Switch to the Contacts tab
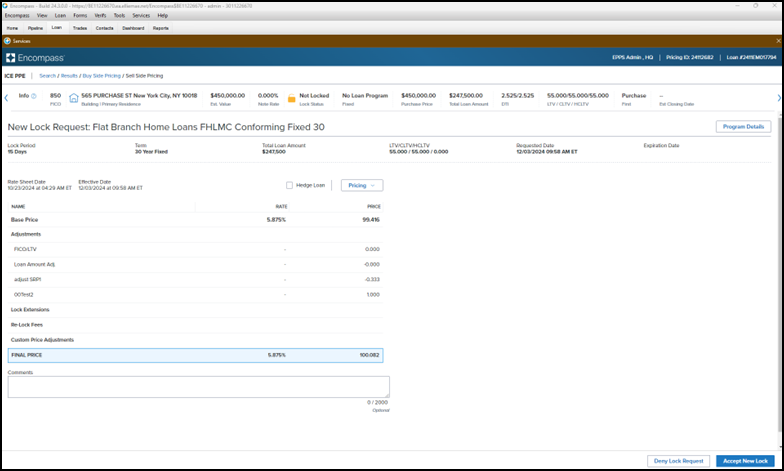The image size is (784, 471). 104,28
